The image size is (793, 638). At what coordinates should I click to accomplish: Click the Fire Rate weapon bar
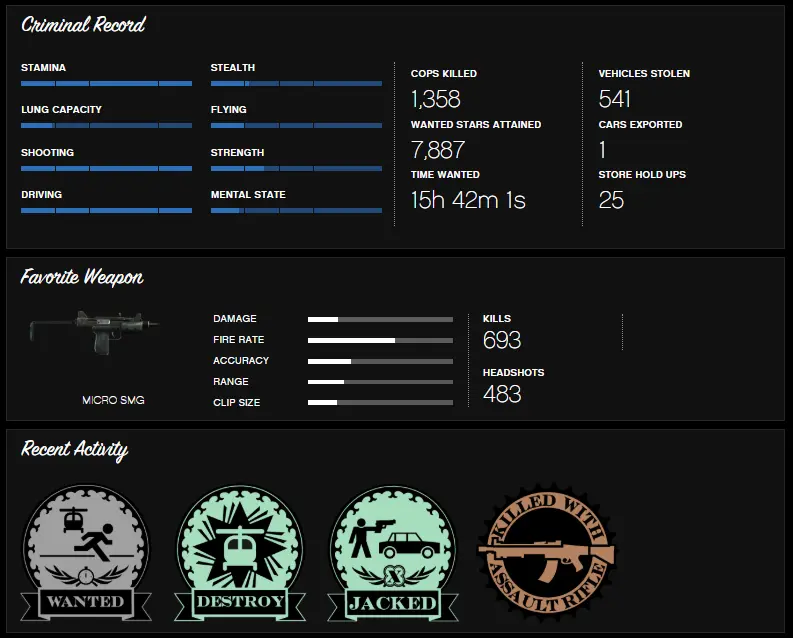pyautogui.click(x=380, y=341)
